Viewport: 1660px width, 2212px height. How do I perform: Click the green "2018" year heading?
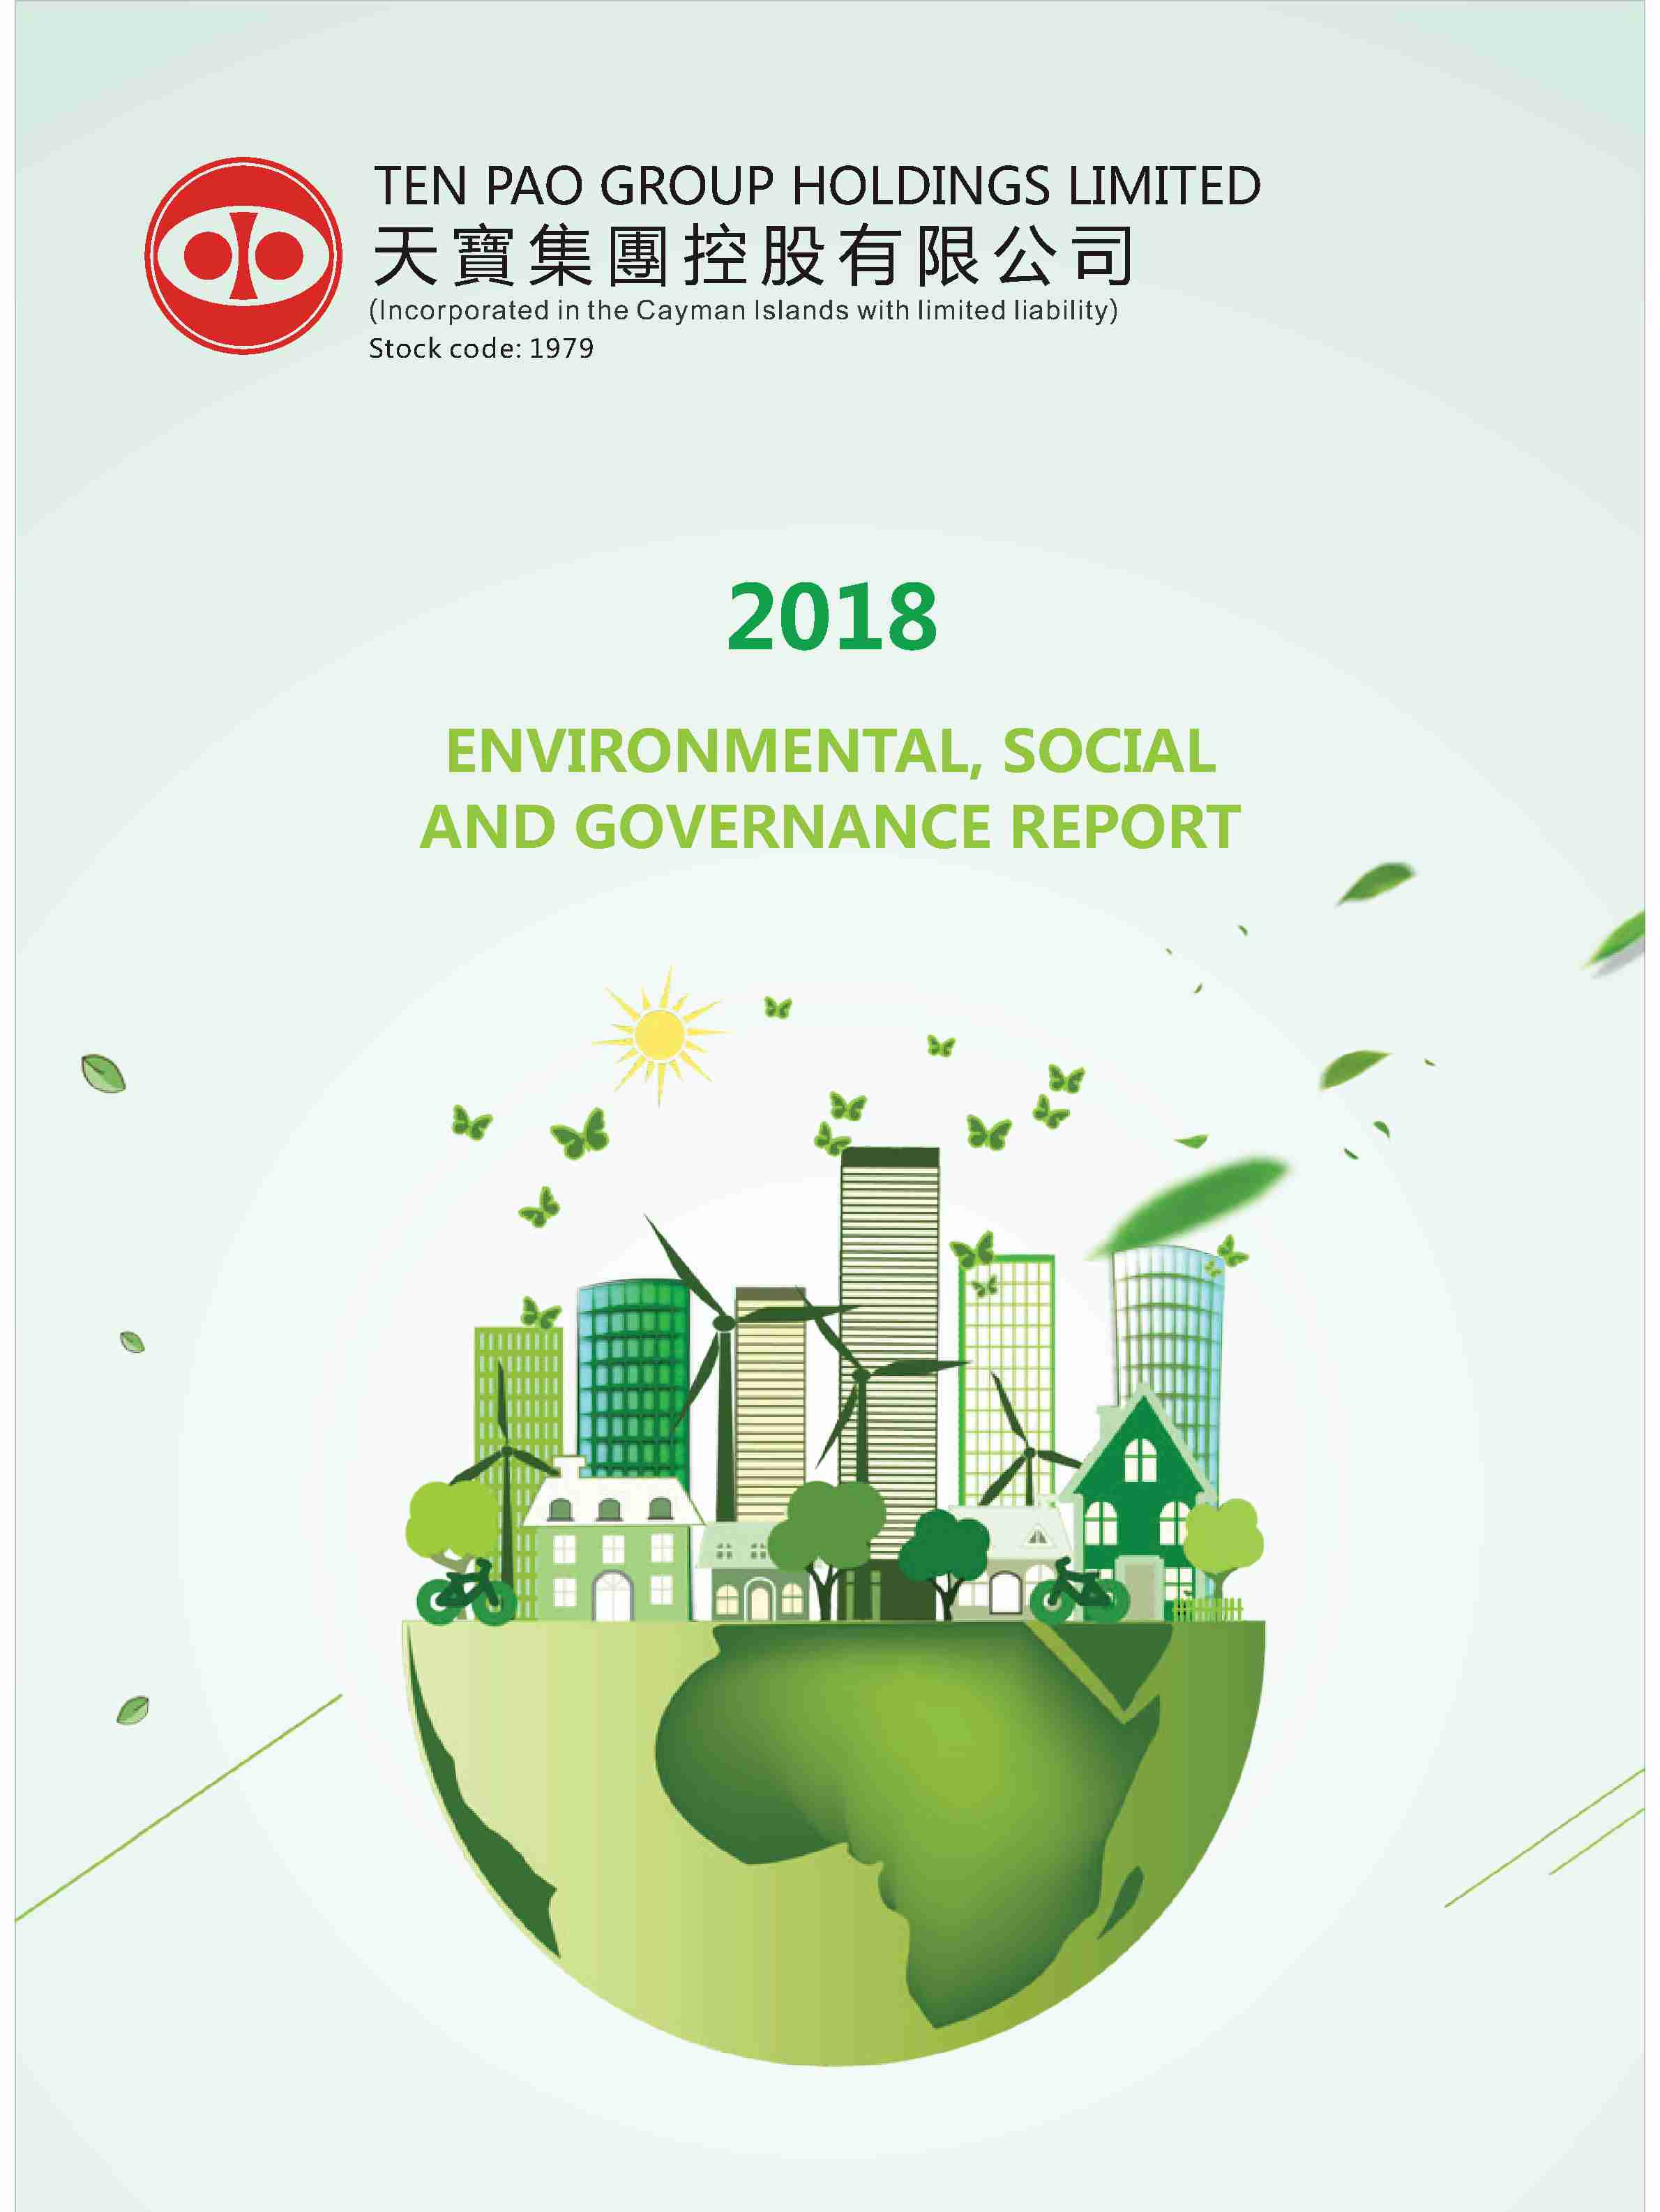[x=832, y=616]
